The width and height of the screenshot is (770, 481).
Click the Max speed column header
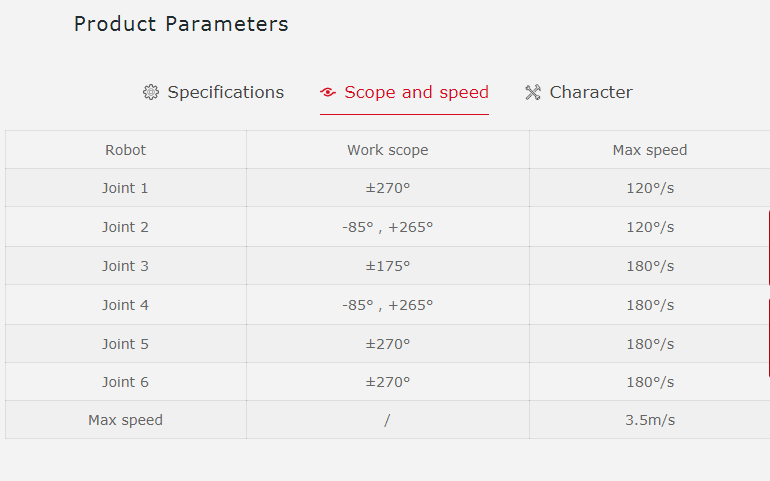click(649, 150)
